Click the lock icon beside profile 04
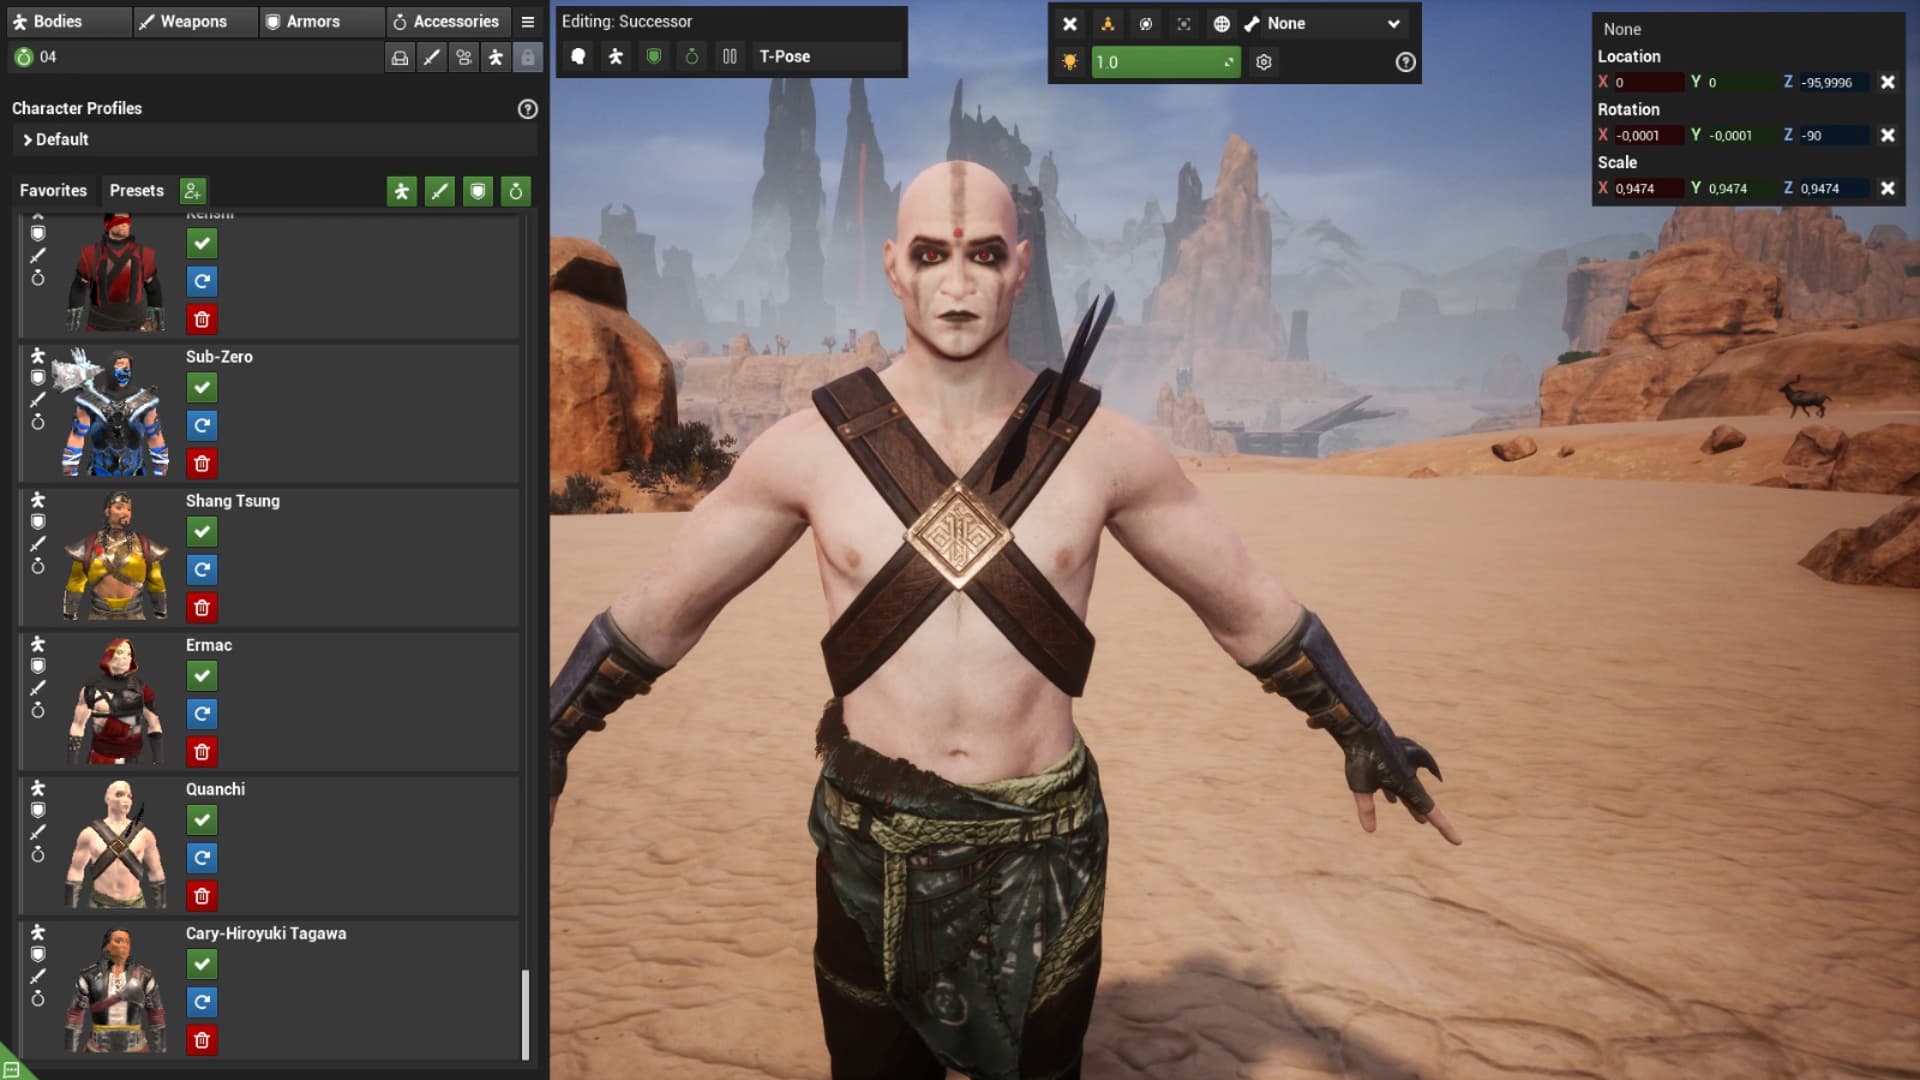Image resolution: width=1920 pixels, height=1080 pixels. pyautogui.click(x=527, y=58)
